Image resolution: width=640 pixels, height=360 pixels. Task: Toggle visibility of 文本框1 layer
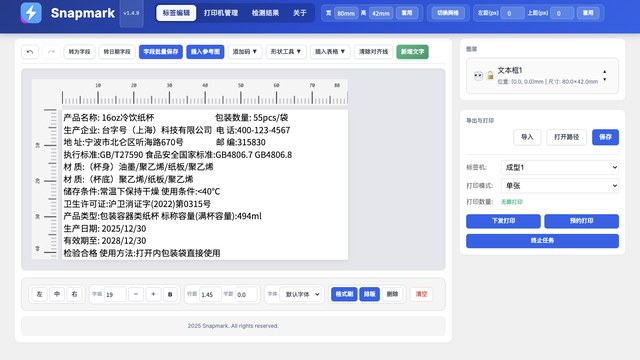(478, 76)
